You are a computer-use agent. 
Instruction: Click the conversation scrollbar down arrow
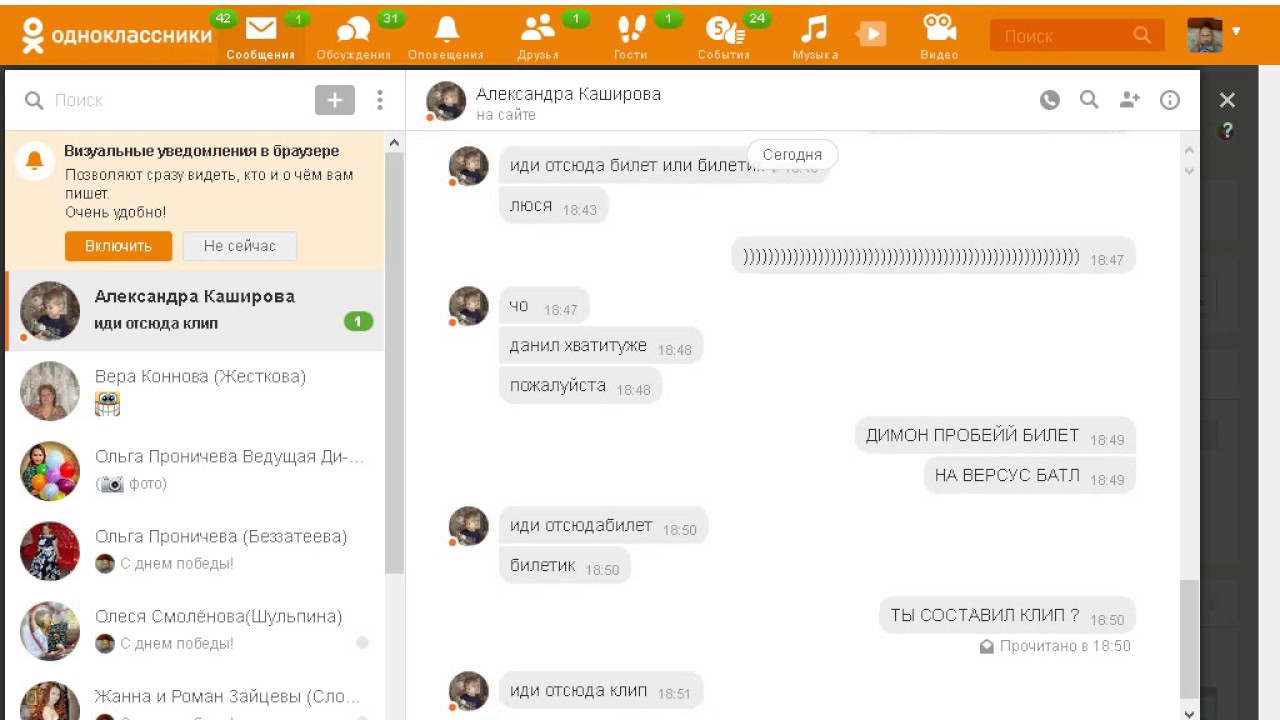coord(1189,713)
